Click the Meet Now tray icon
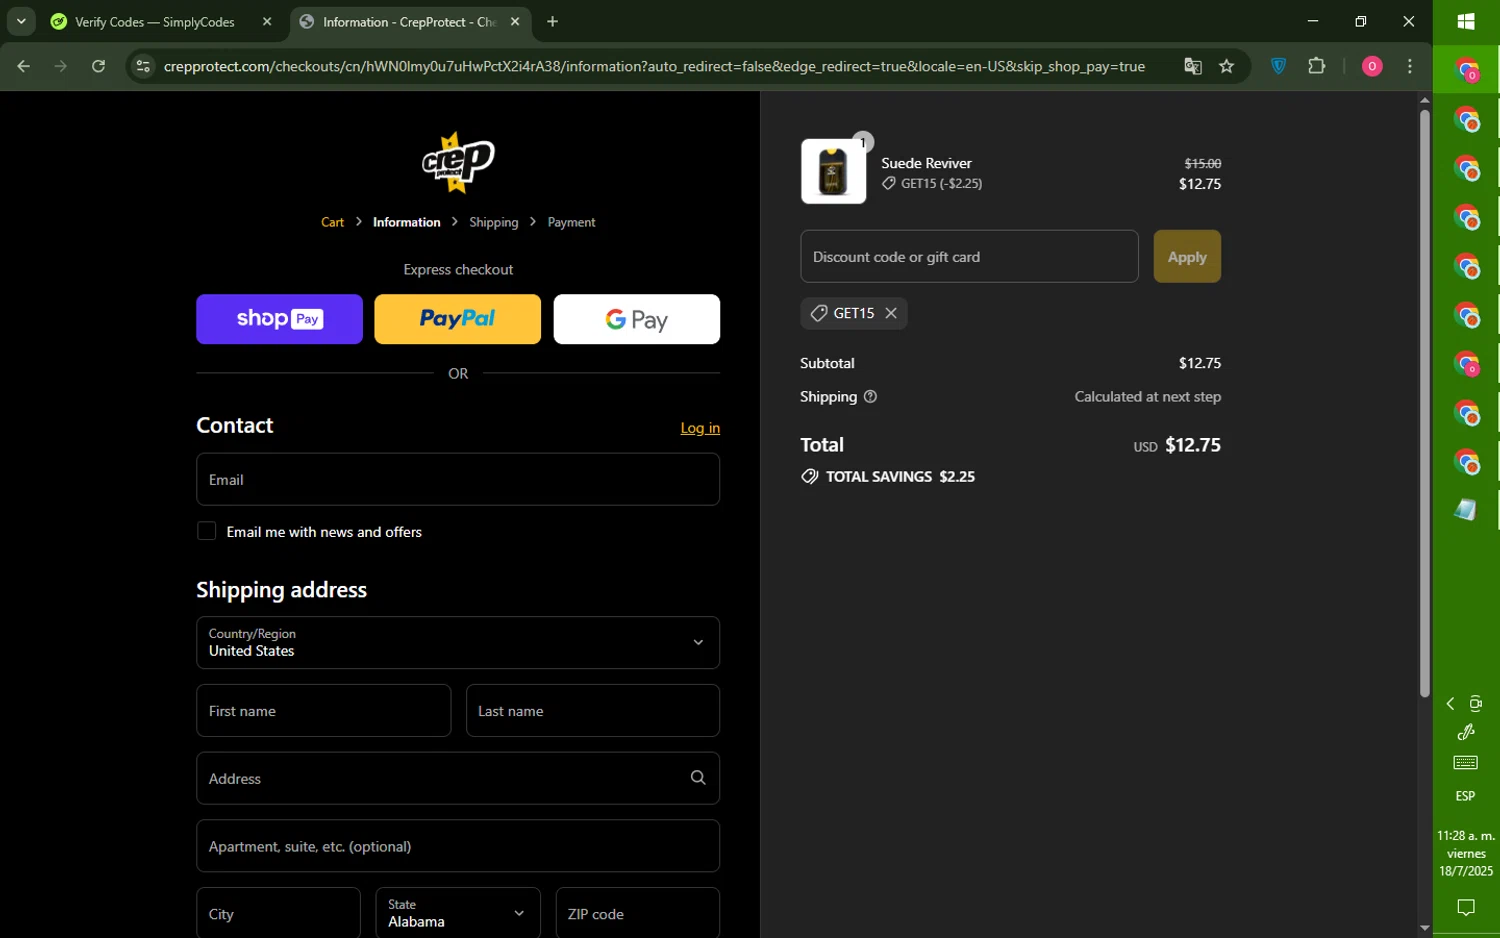Viewport: 1500px width, 938px height. (1476, 704)
